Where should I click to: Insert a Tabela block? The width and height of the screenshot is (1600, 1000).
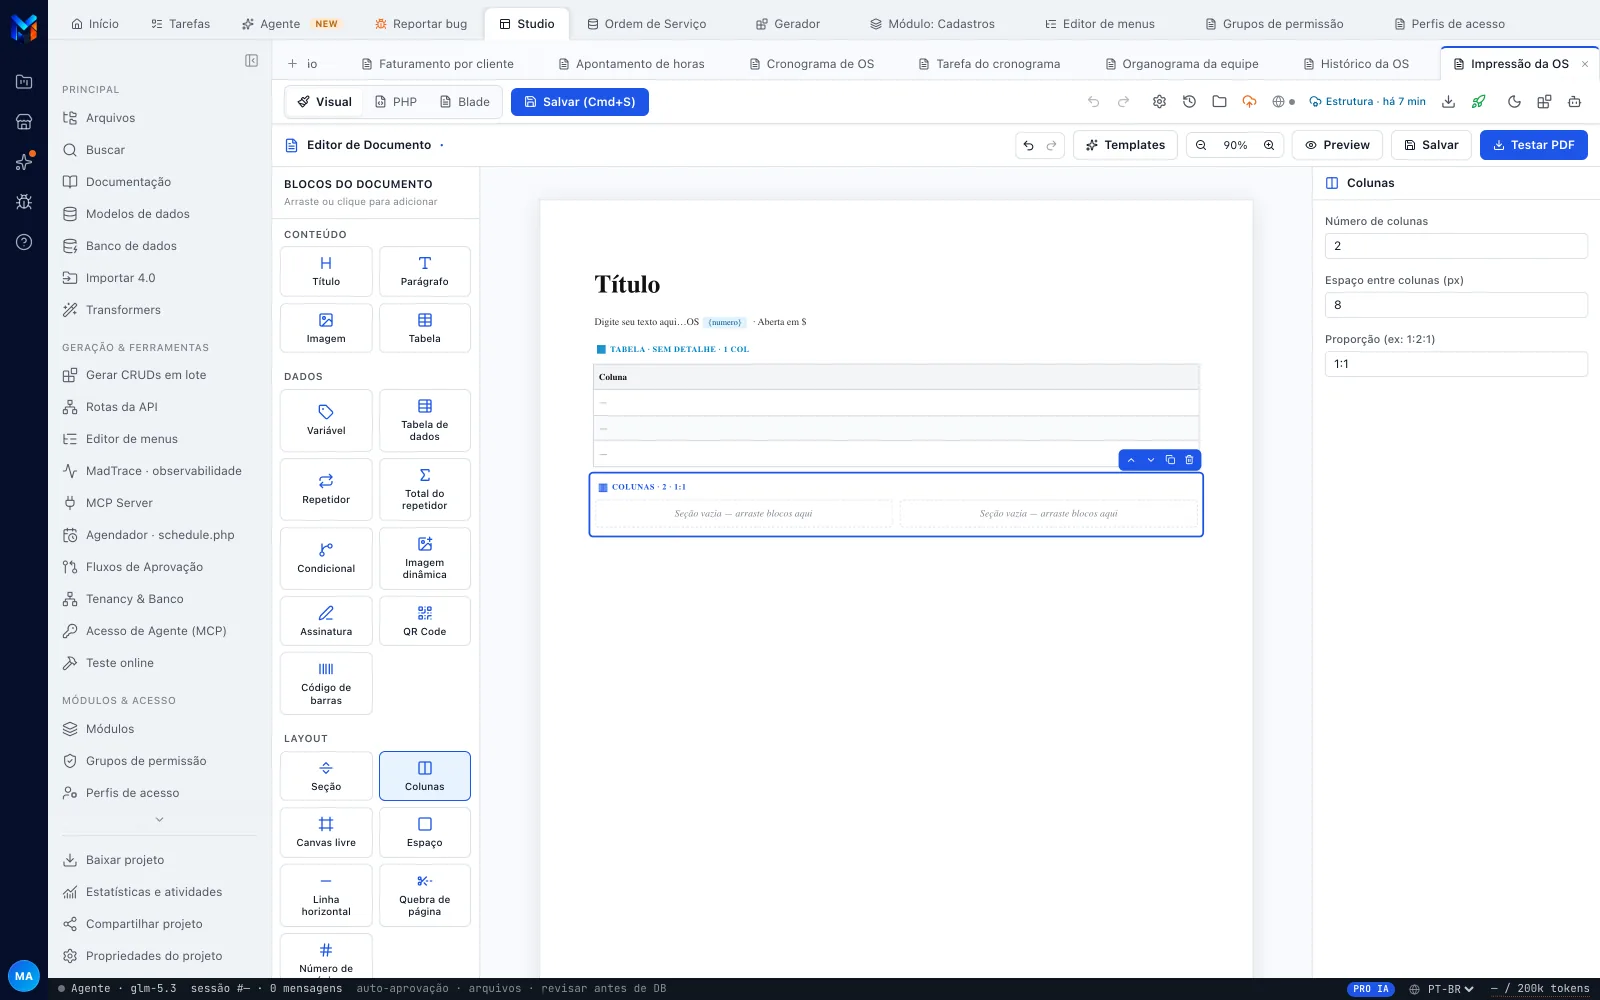tap(425, 328)
